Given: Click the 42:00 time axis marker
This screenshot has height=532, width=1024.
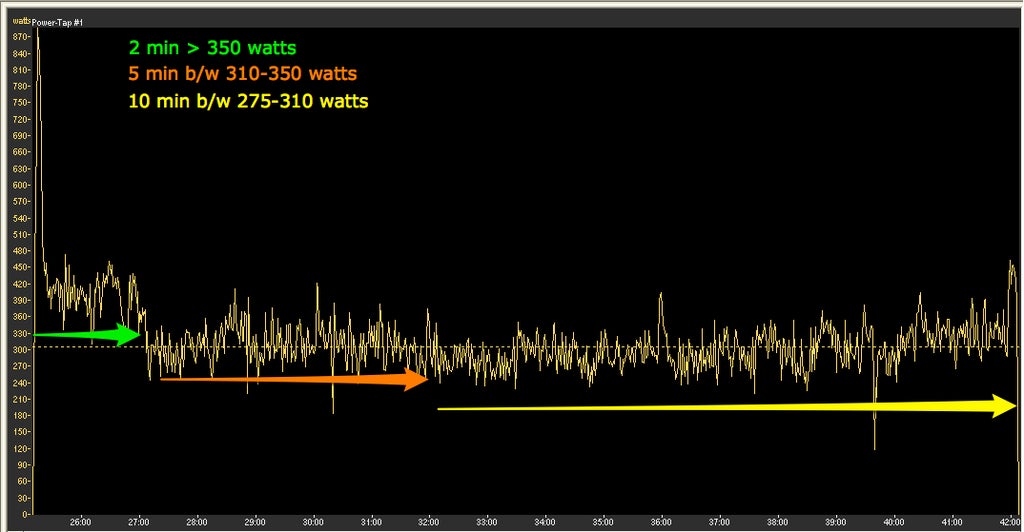Looking at the screenshot, I should coord(1008,521).
